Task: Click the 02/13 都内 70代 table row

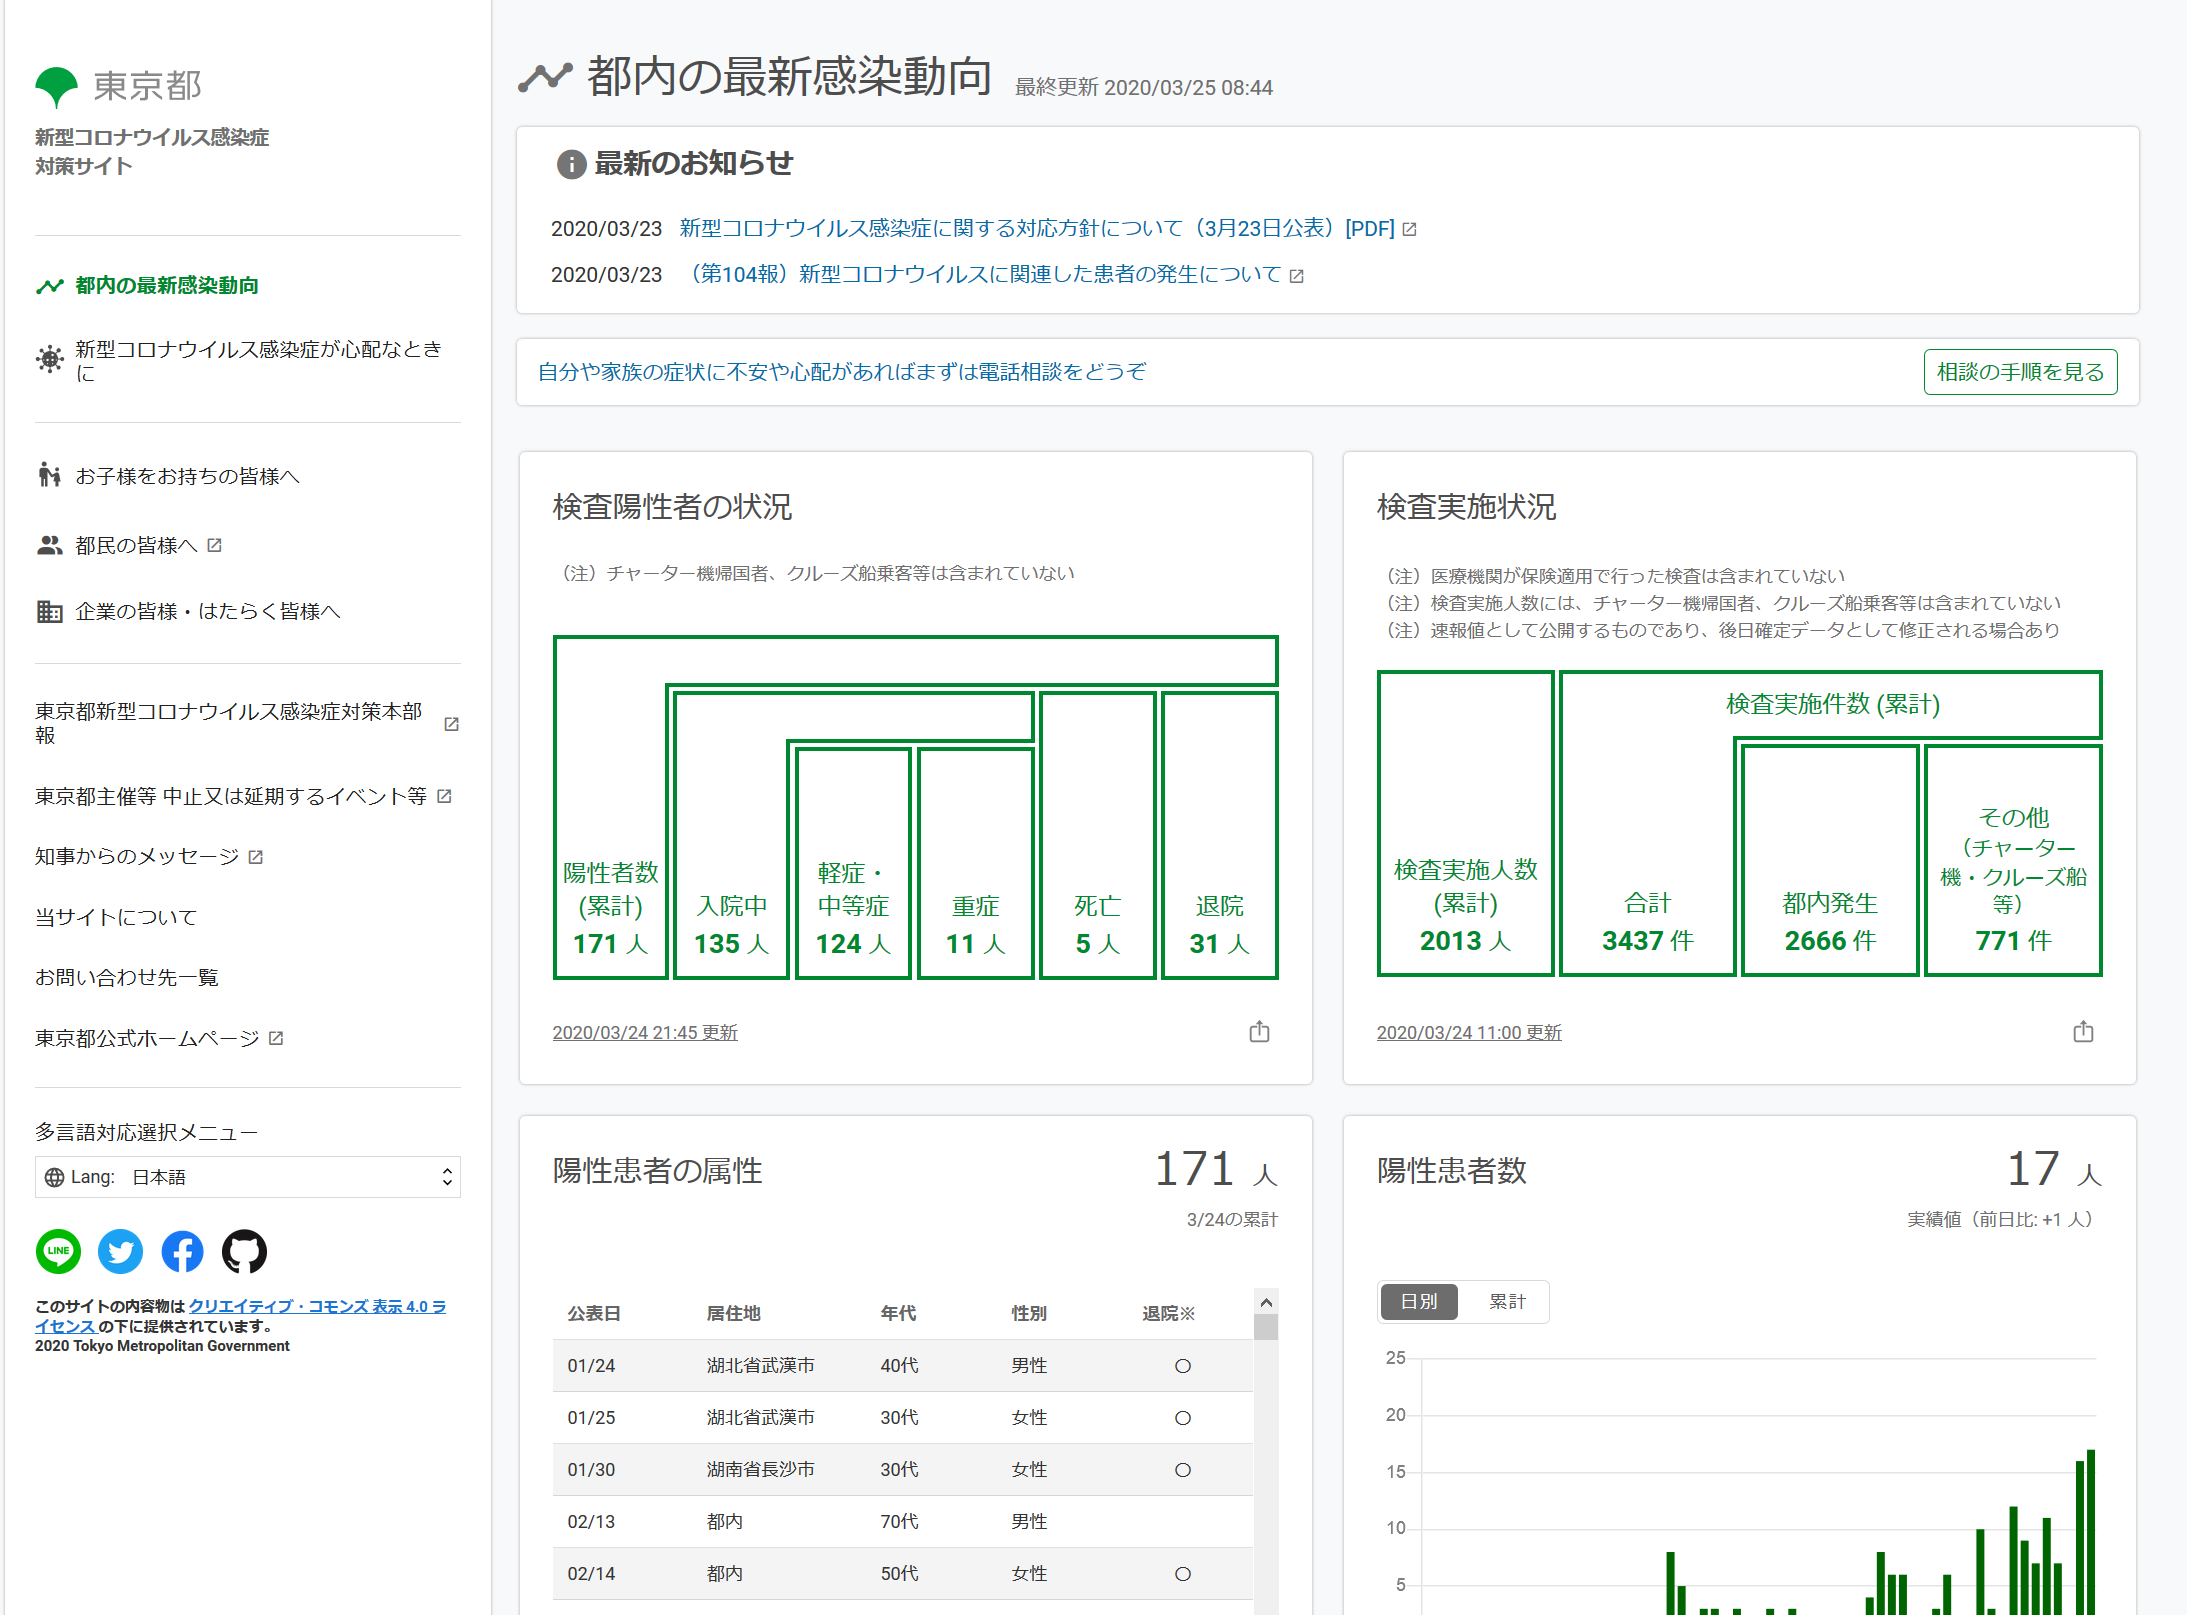Action: [903, 1522]
